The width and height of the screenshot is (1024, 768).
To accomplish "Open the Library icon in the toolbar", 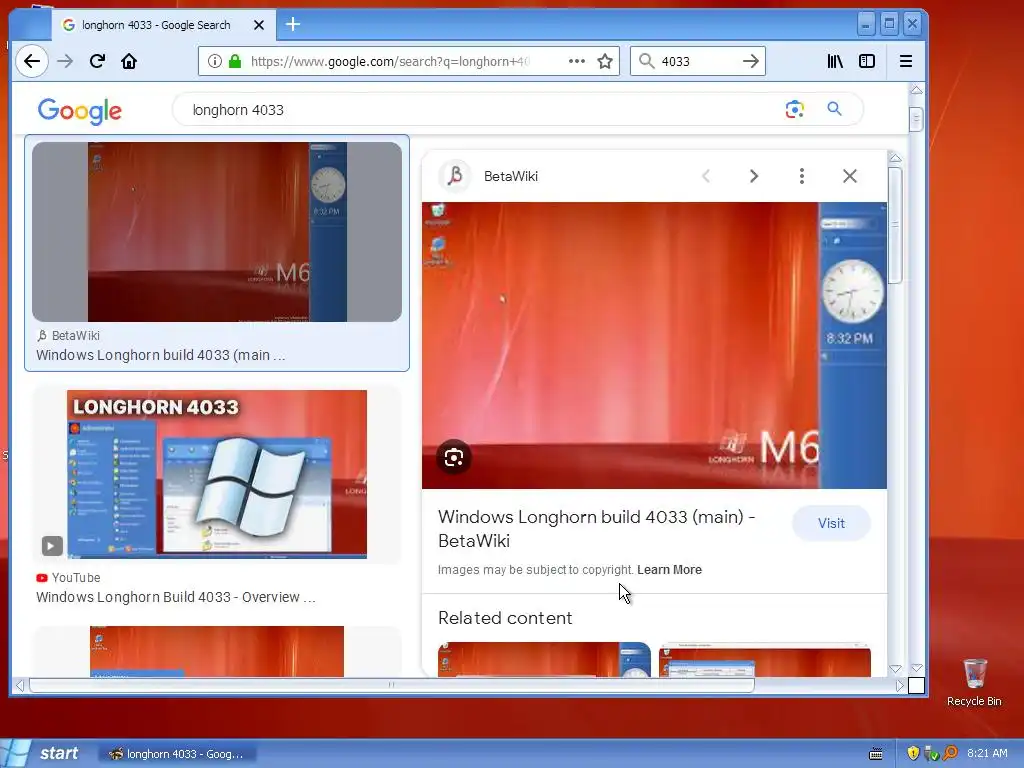I will tap(835, 61).
